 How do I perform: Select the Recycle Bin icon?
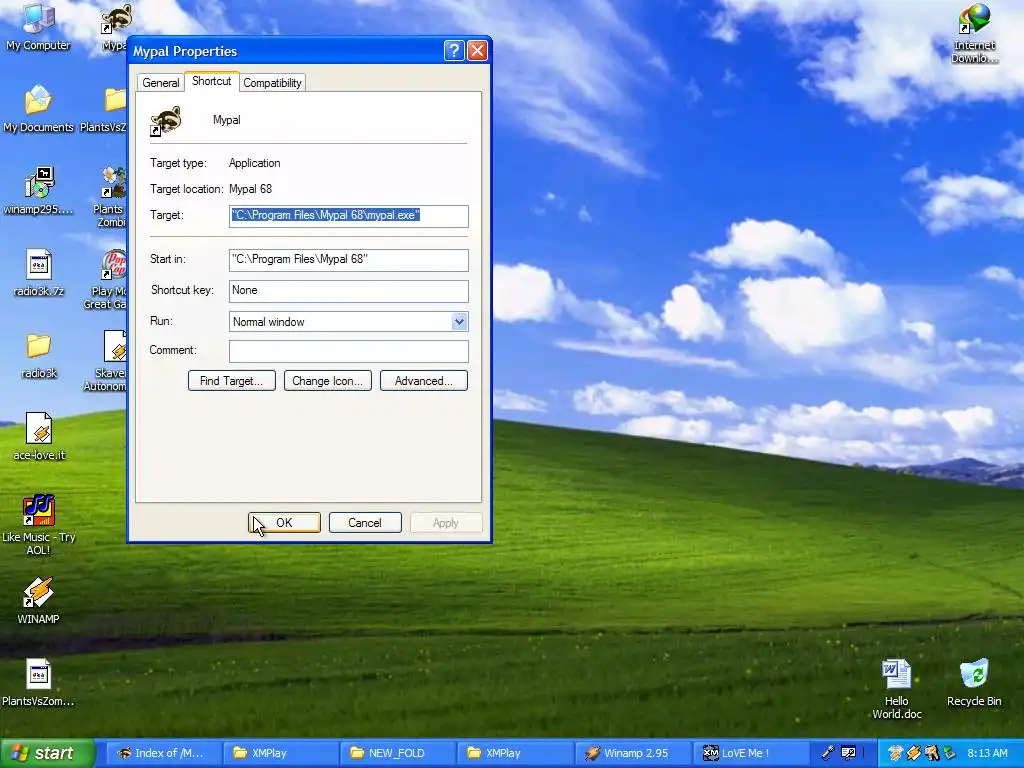(x=974, y=682)
